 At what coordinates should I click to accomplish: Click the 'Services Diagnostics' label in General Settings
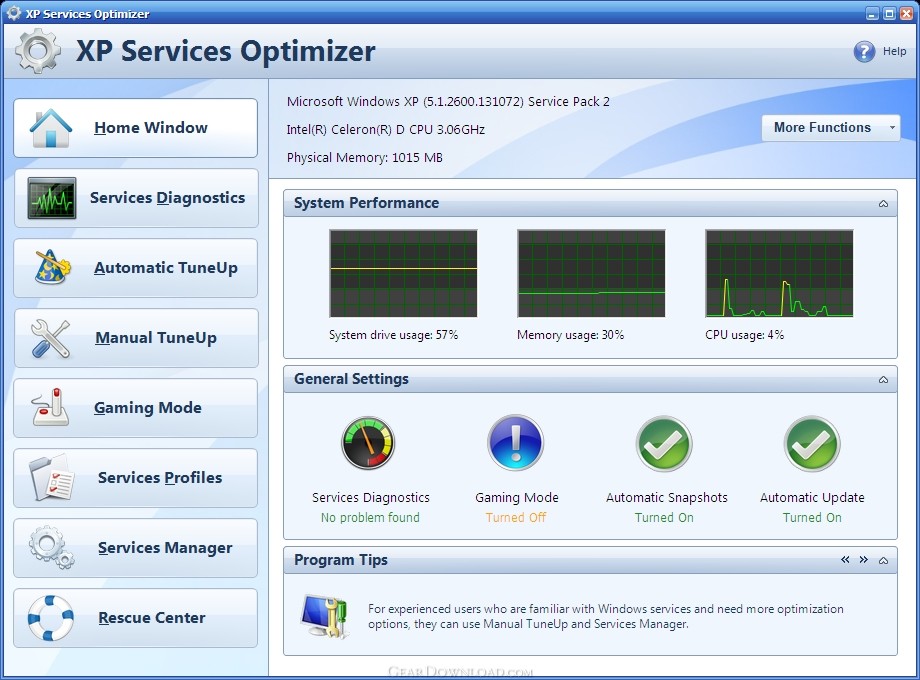[371, 498]
